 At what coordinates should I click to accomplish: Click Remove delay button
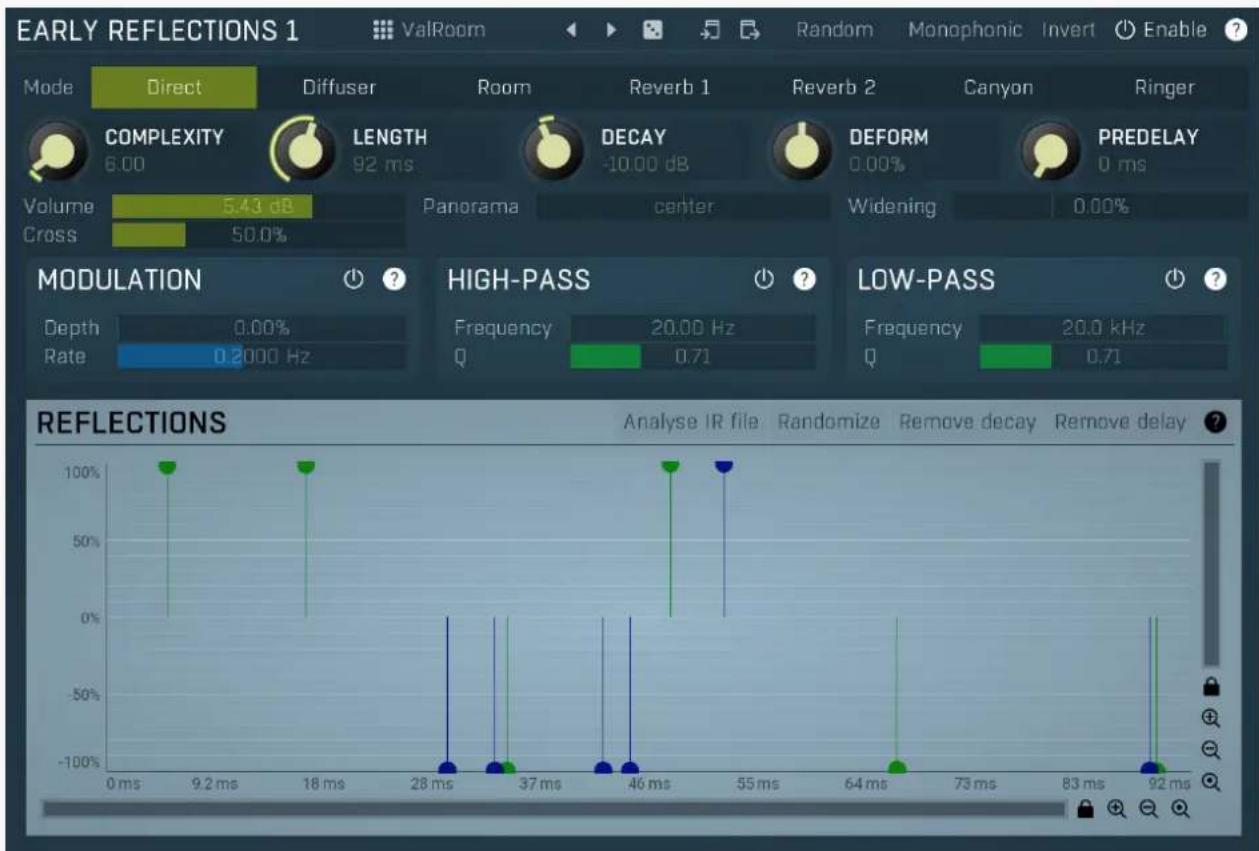(x=1120, y=422)
